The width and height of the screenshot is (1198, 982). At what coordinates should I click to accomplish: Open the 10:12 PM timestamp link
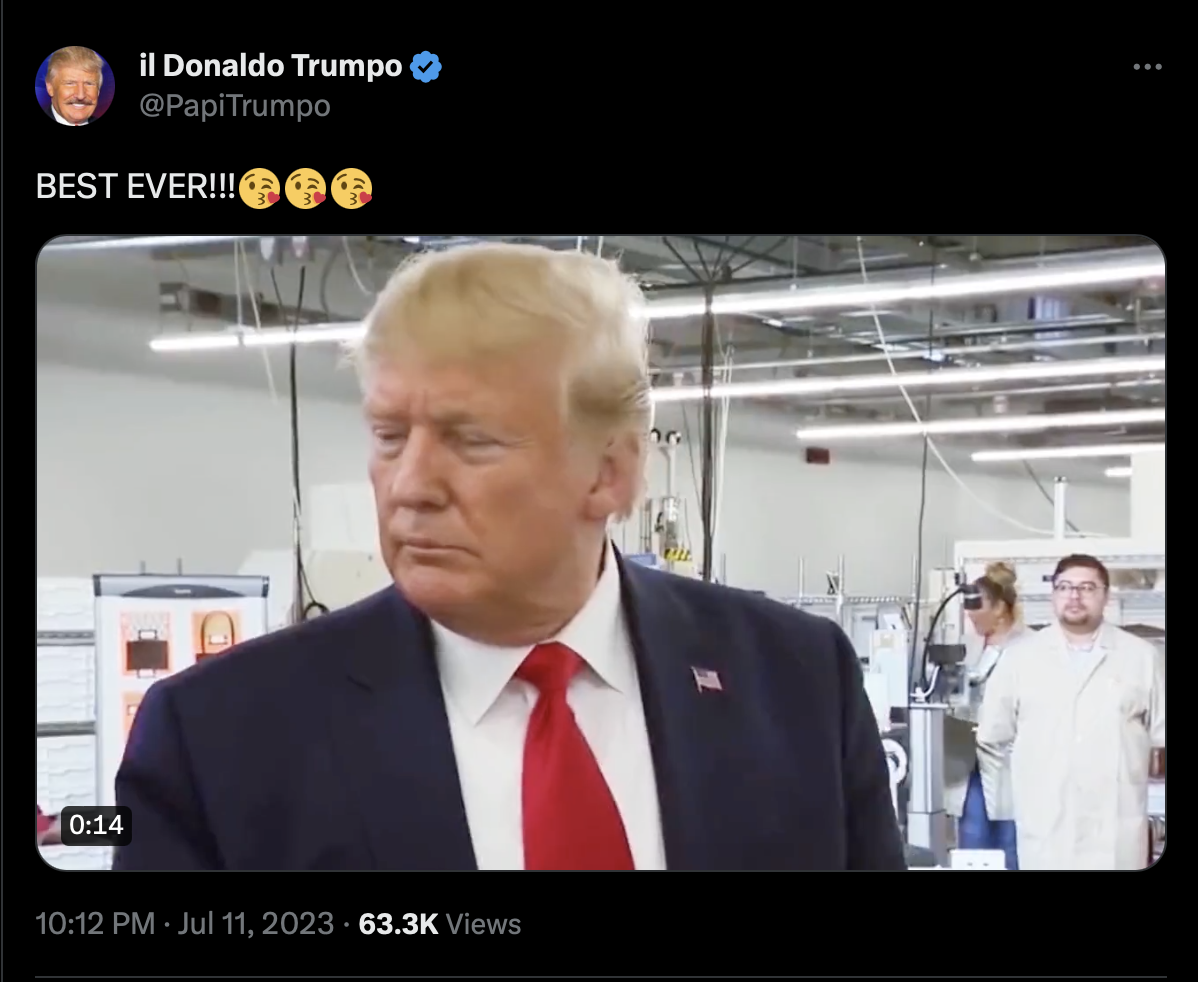tap(96, 923)
